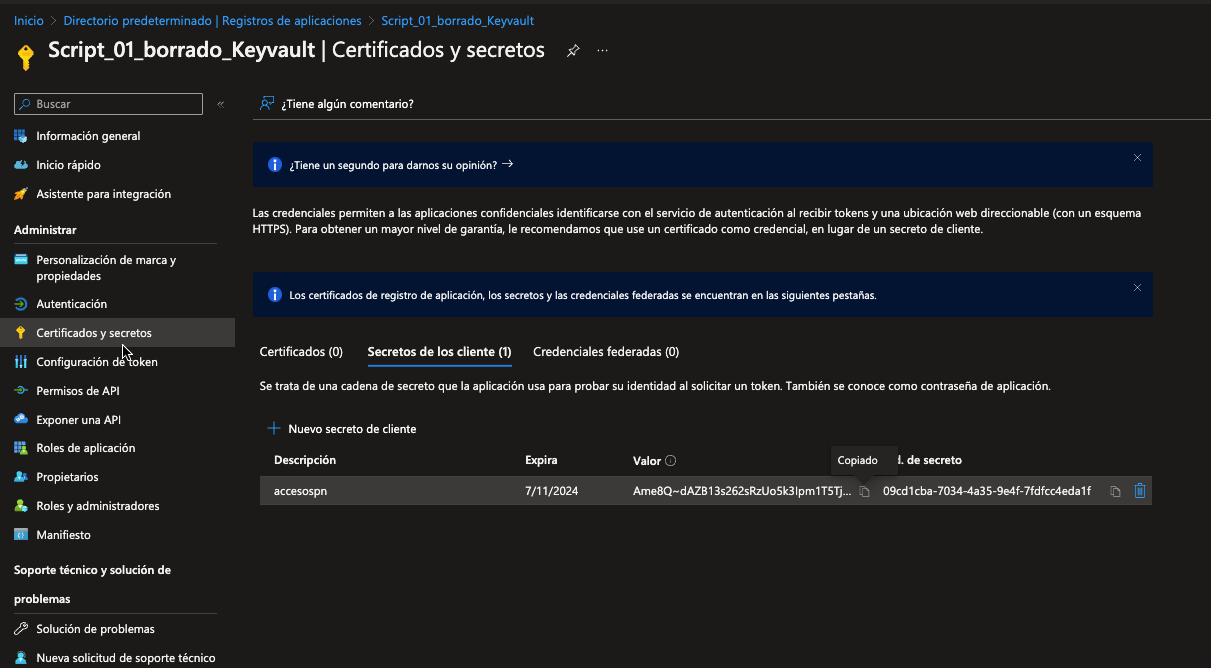The image size is (1211, 668).
Task: Add a Nuevo secreto de cliente
Action: [x=342, y=429]
